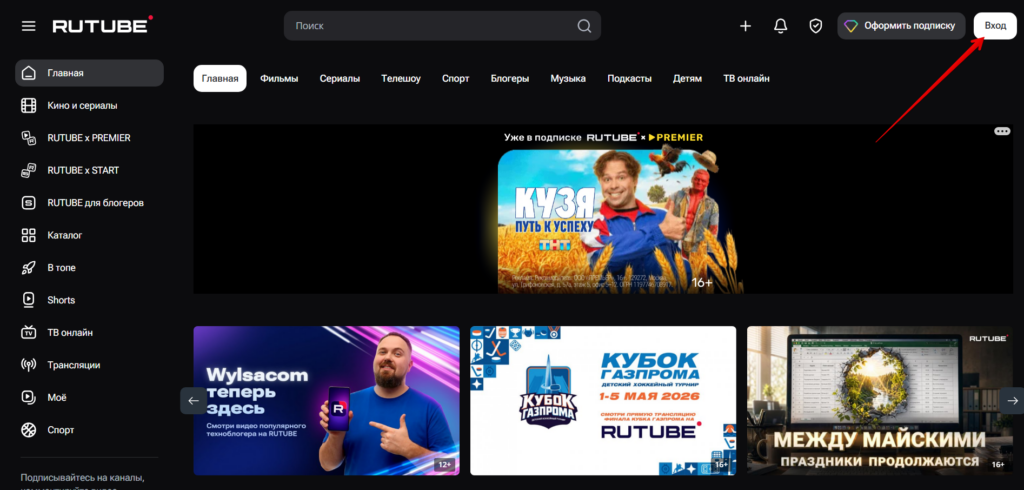Click the RUTUBE logo
This screenshot has width=1024, height=490.
pyautogui.click(x=103, y=25)
